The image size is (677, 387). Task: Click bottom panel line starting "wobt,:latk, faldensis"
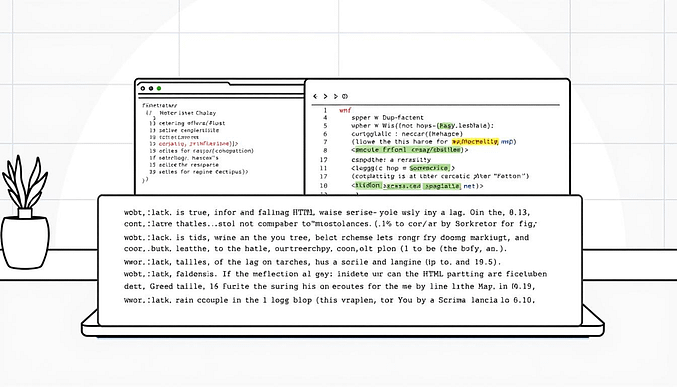click(335, 274)
